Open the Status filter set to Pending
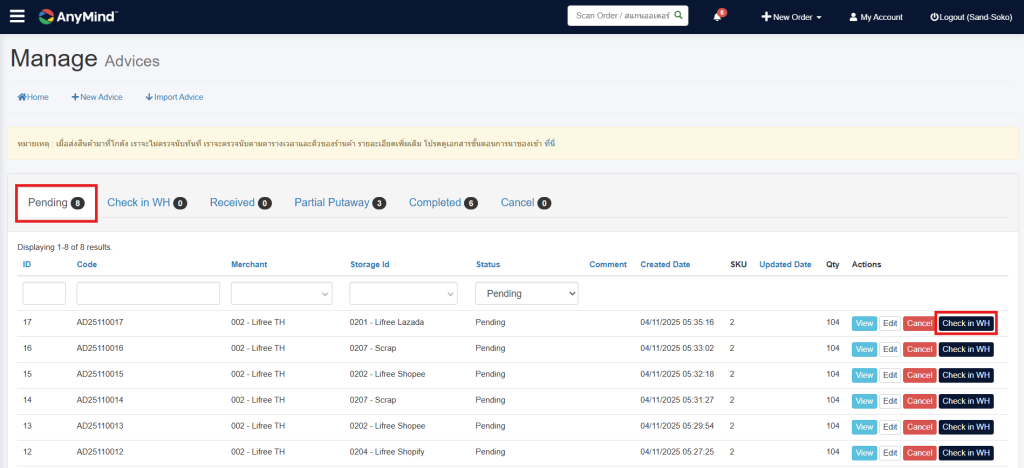The height and width of the screenshot is (468, 1024). 526,293
